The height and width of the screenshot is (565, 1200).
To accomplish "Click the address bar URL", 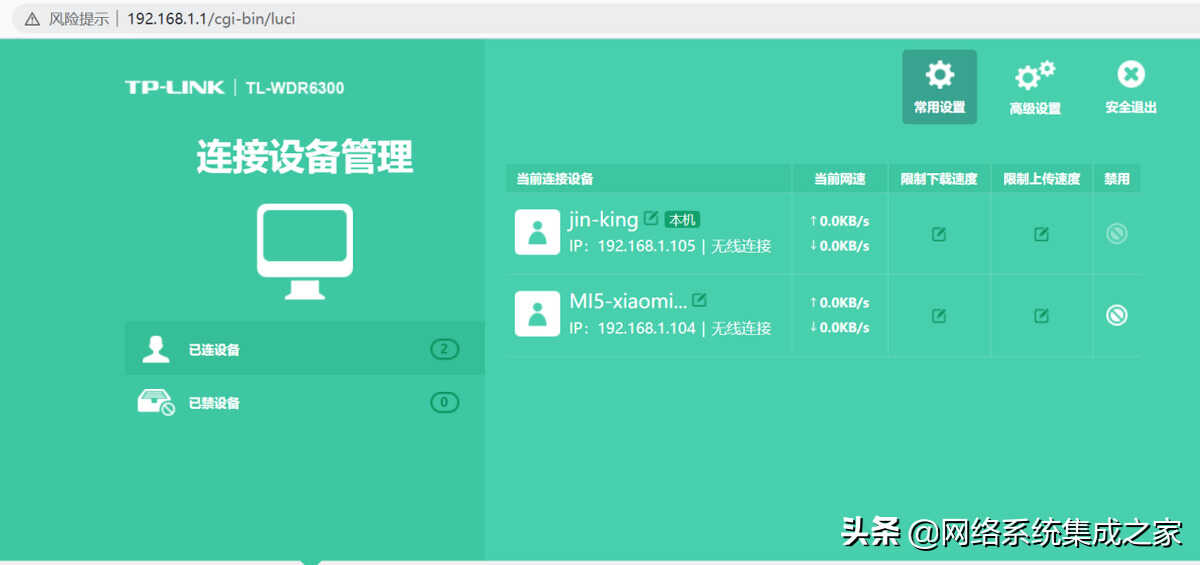I will [x=211, y=18].
